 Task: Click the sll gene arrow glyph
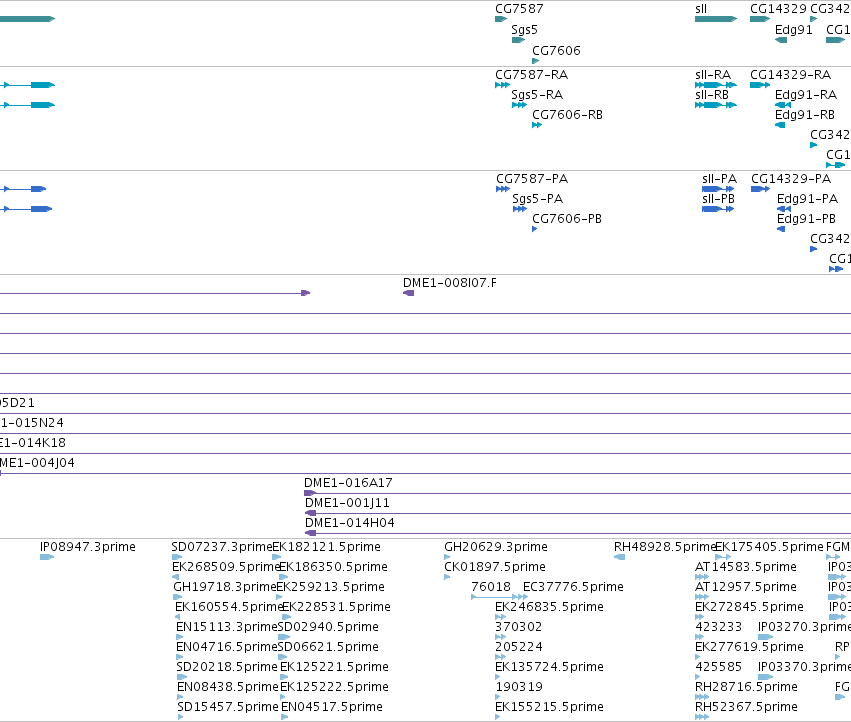pyautogui.click(x=716, y=19)
